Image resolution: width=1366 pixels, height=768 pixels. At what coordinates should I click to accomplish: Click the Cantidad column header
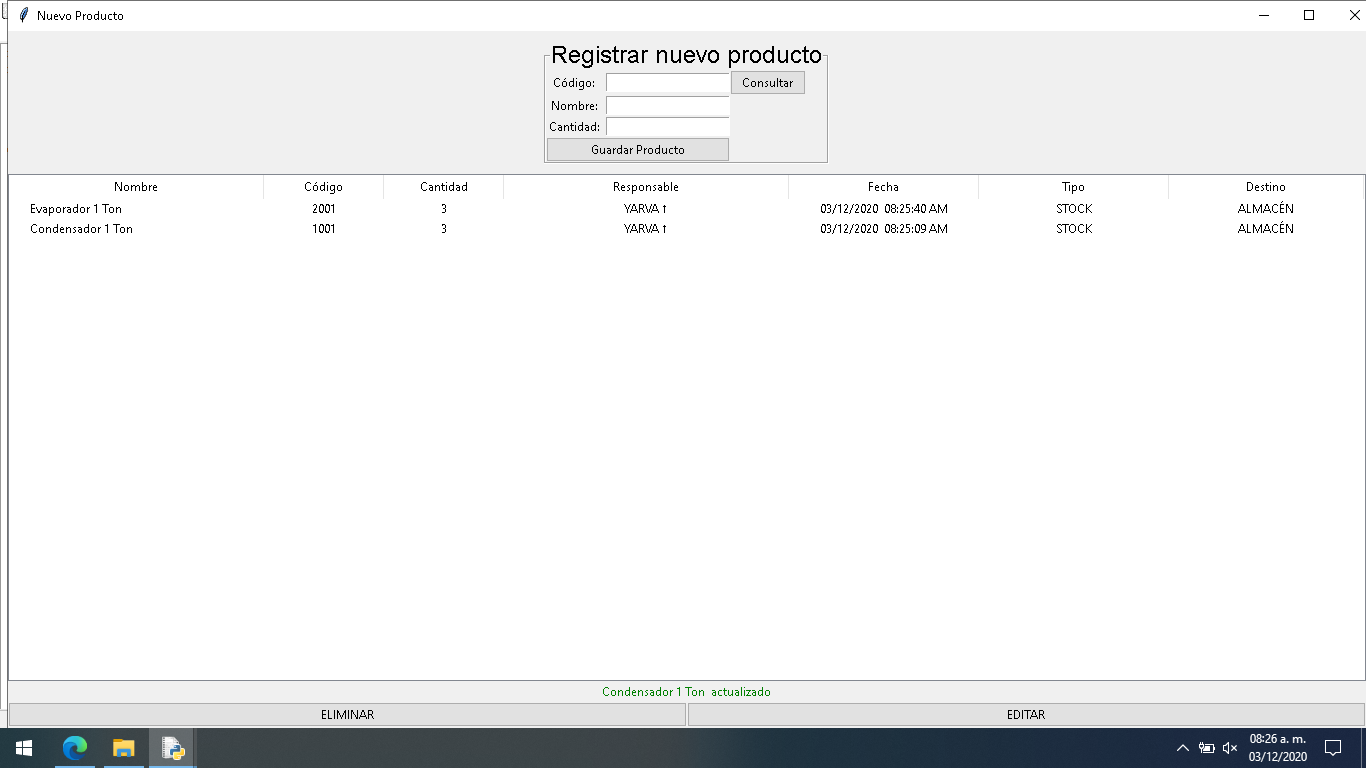(443, 187)
